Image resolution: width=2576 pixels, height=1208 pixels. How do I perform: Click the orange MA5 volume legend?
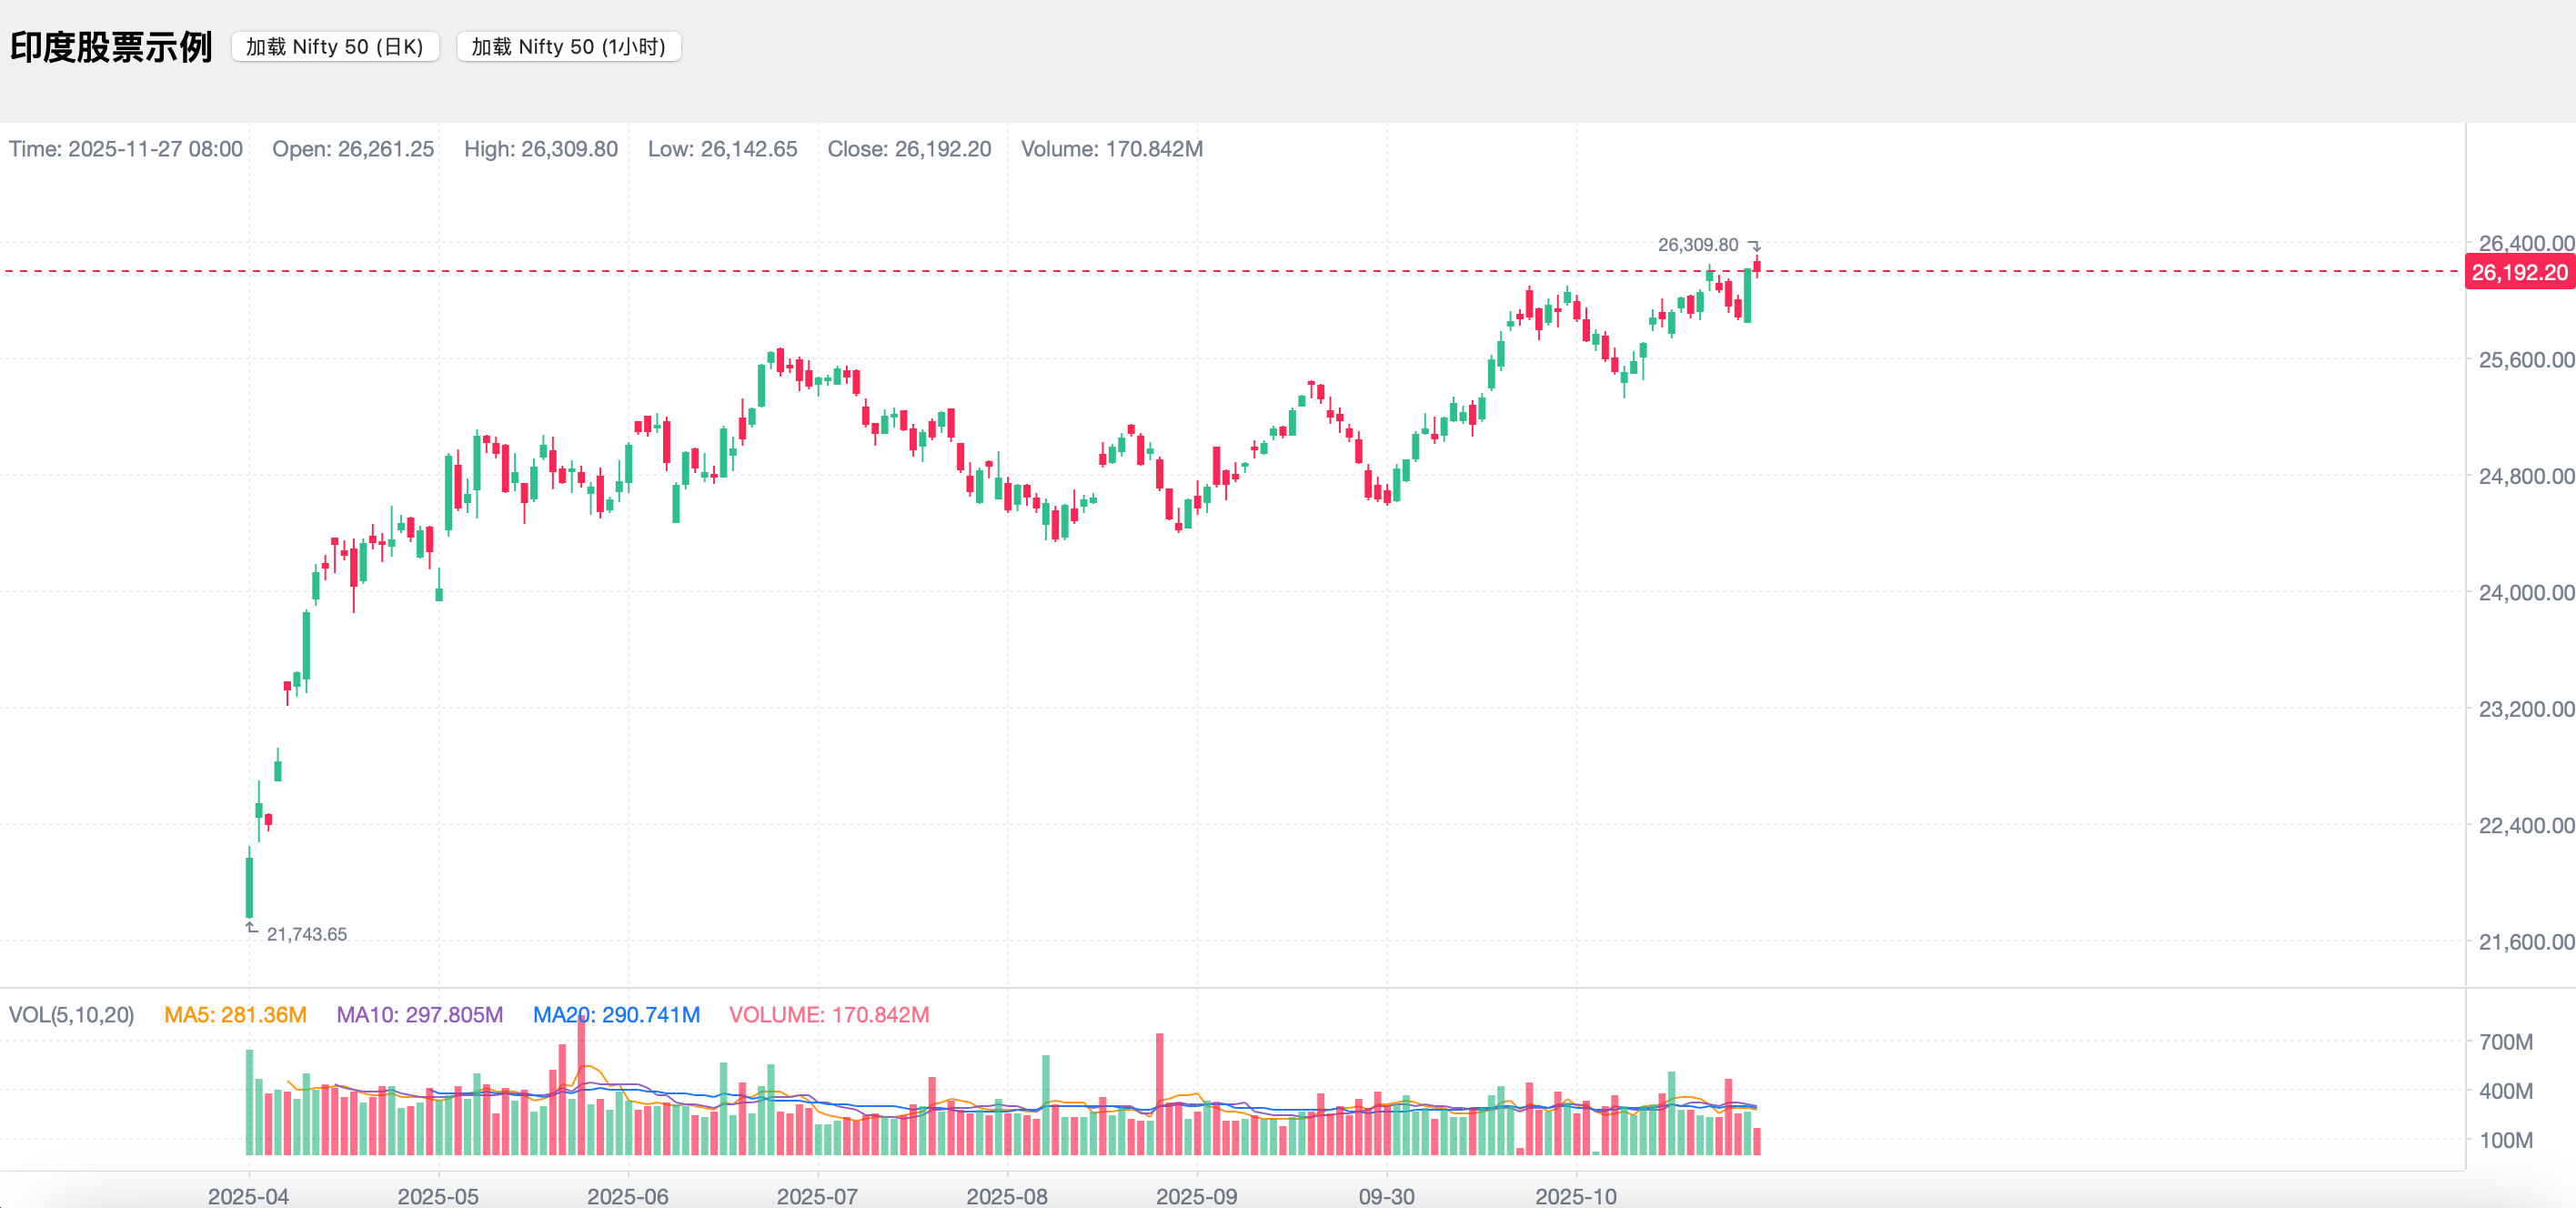[x=235, y=1014]
